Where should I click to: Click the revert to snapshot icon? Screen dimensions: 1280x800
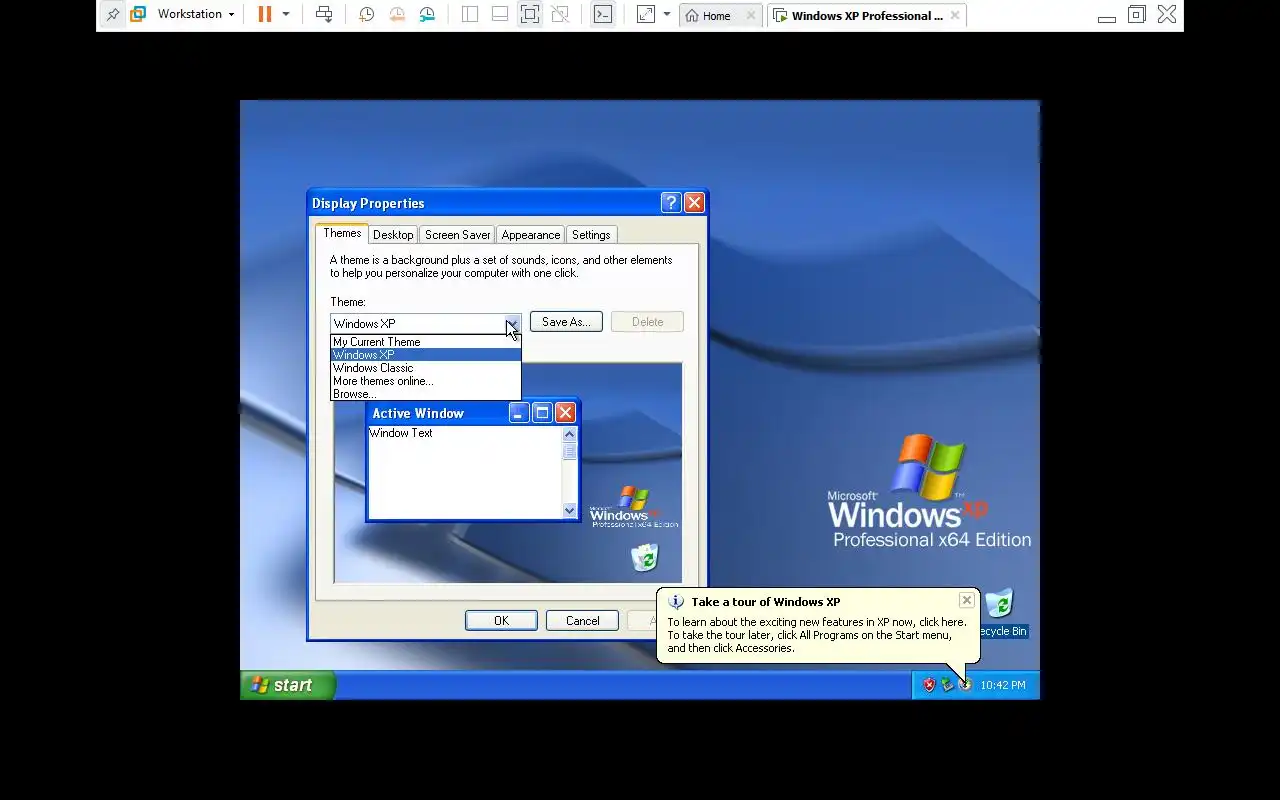(x=397, y=15)
